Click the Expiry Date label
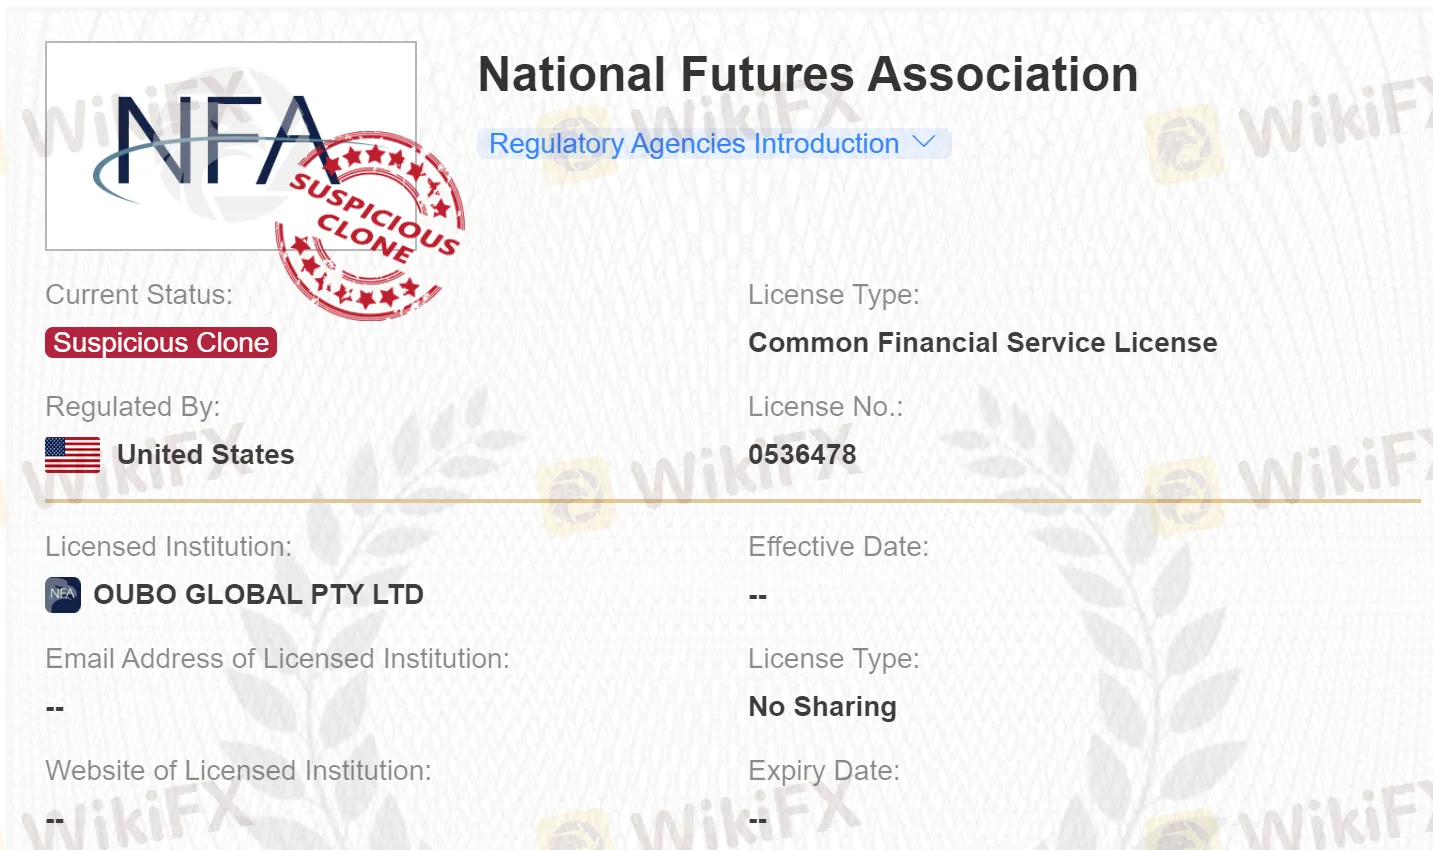 coord(824,771)
